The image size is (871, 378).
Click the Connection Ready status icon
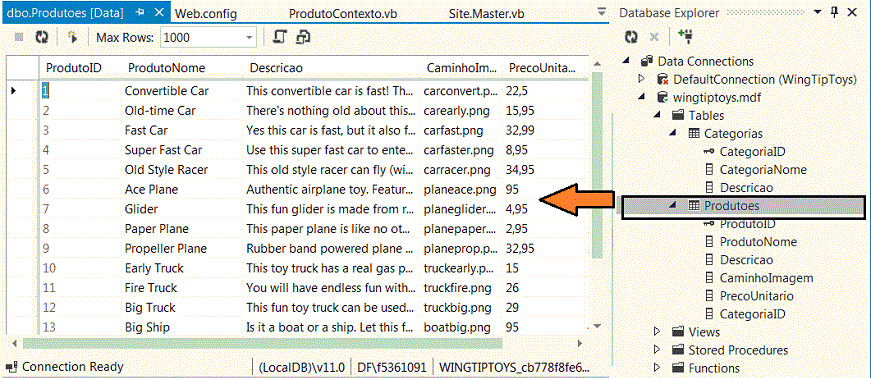12,366
